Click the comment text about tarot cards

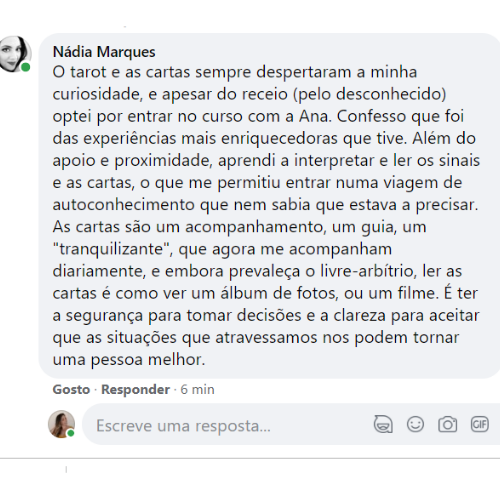(x=266, y=216)
